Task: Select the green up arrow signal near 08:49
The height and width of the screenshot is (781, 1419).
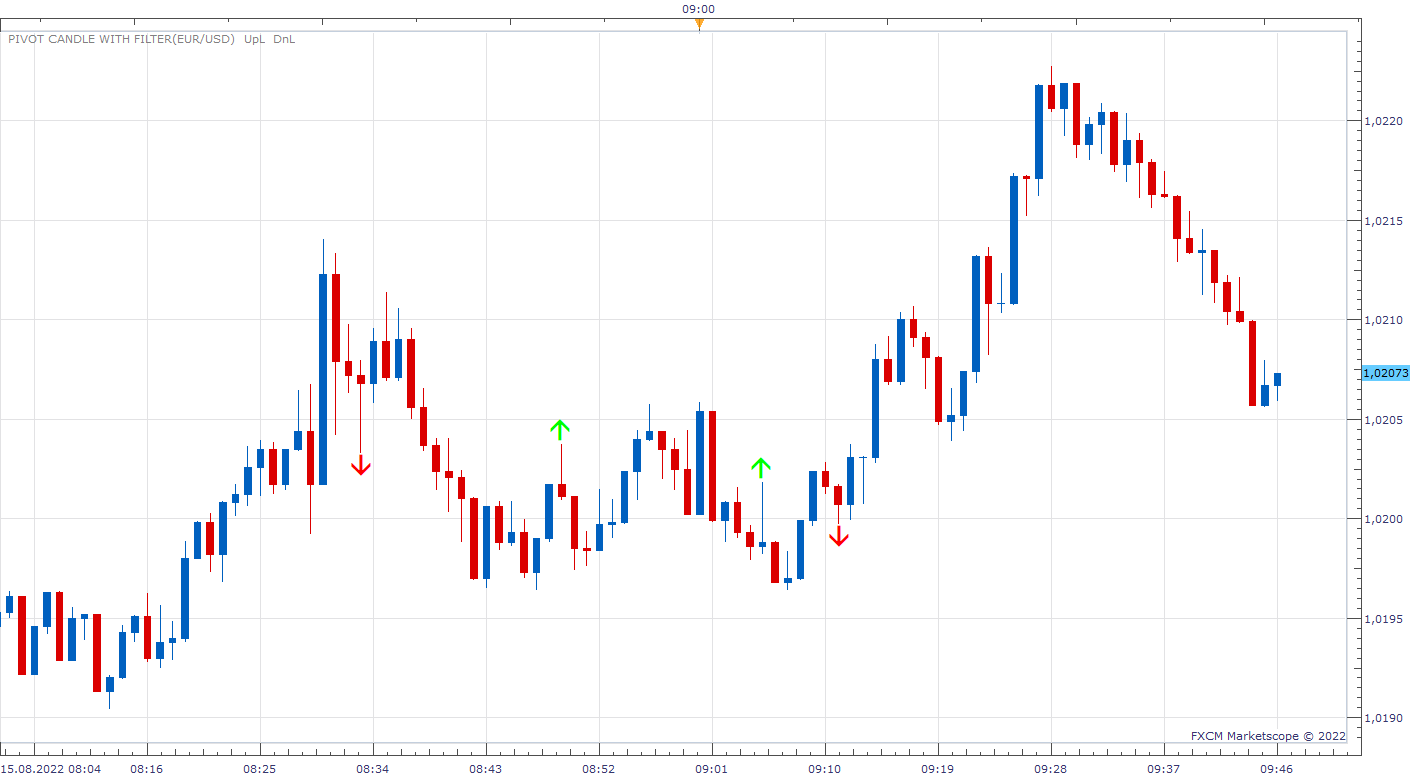Action: pyautogui.click(x=560, y=429)
